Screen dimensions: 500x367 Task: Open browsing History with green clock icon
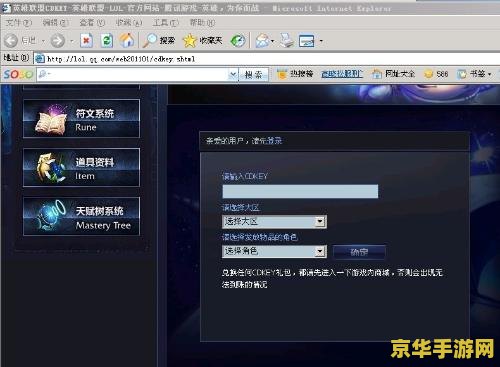pos(238,41)
